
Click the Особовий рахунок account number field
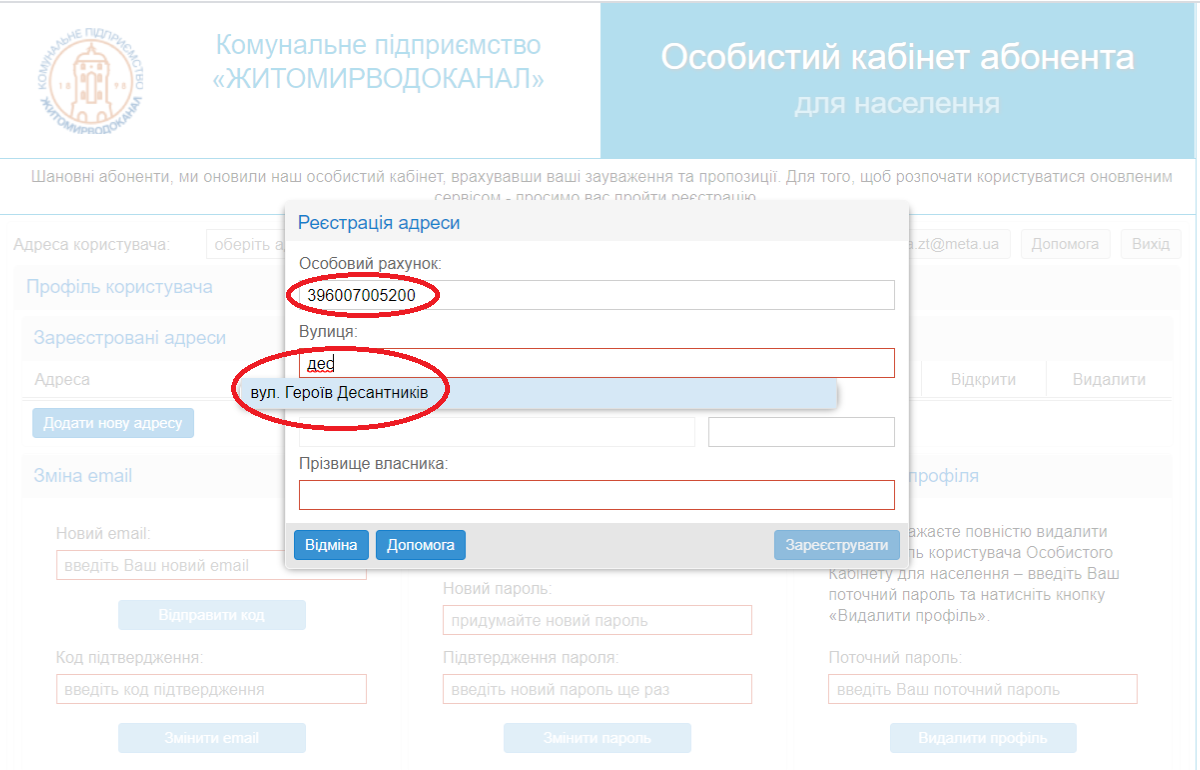point(596,295)
